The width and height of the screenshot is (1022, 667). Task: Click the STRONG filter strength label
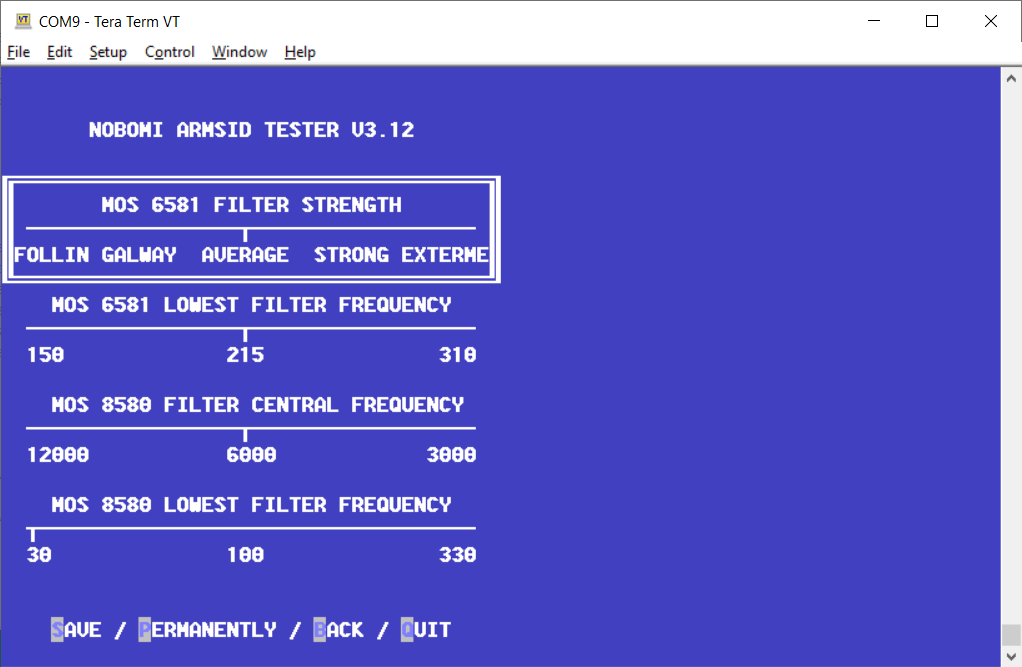click(x=351, y=254)
